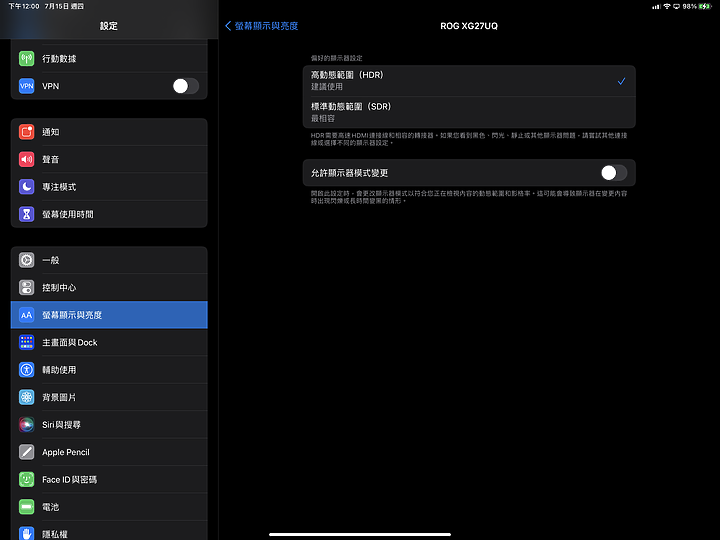Click the 一般 label
Viewport: 720px width, 540px height.
coord(51,260)
